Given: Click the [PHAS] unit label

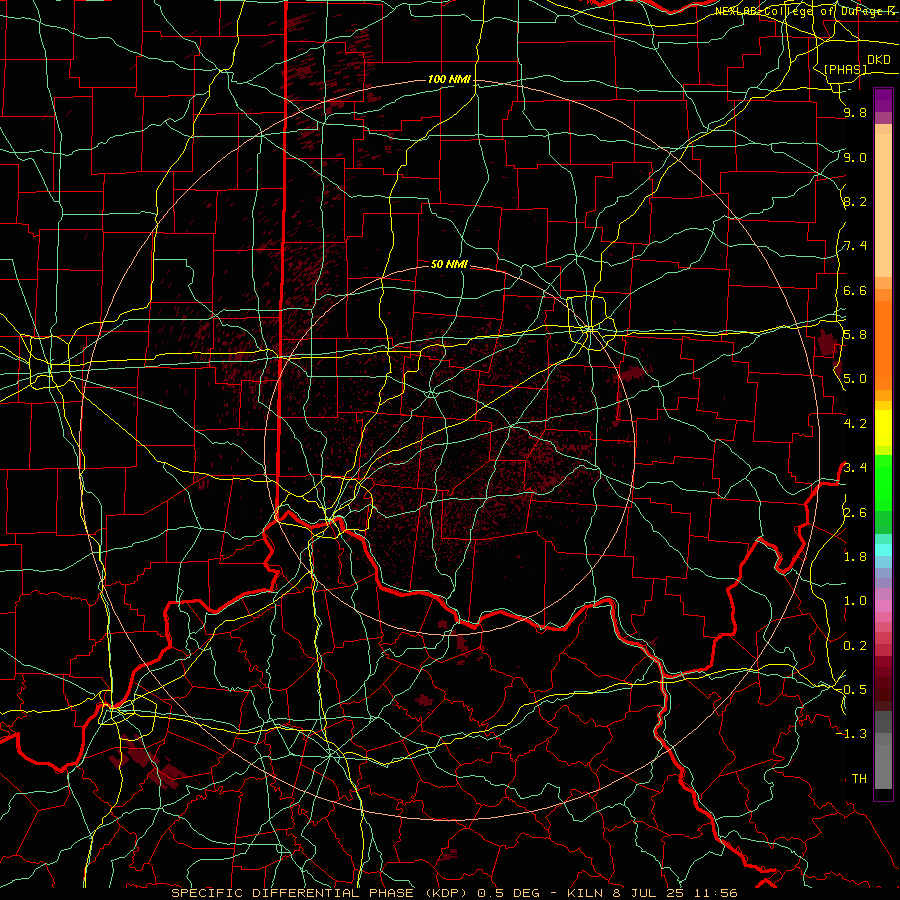Looking at the screenshot, I should pos(845,70).
